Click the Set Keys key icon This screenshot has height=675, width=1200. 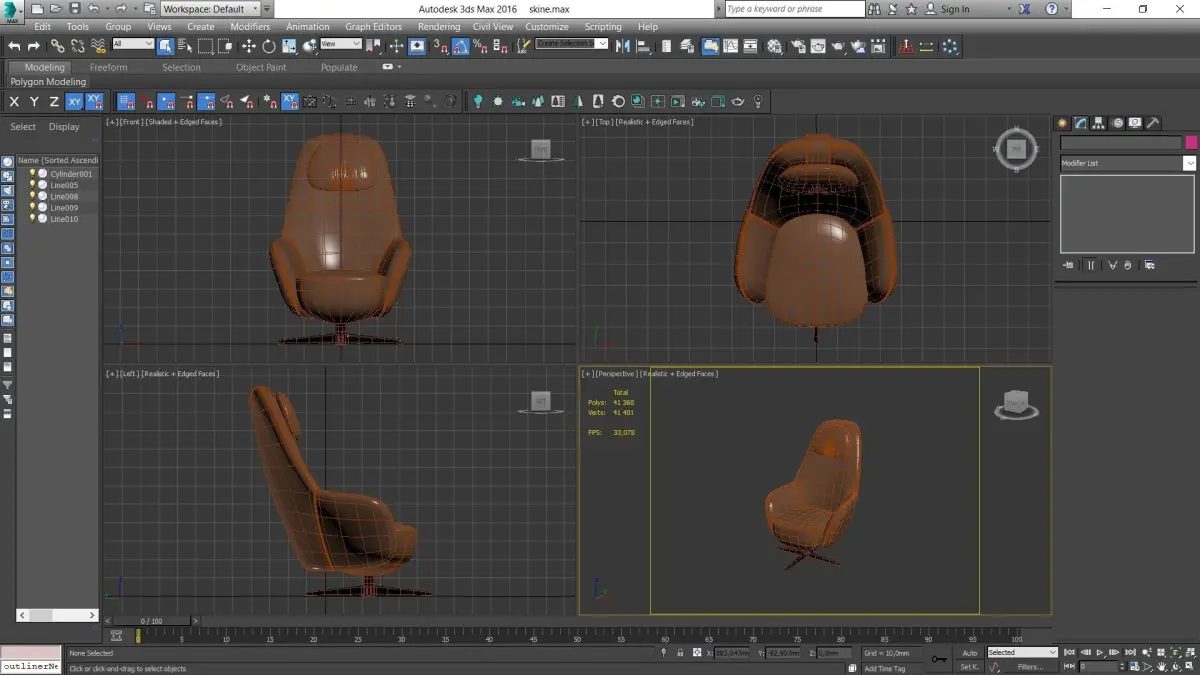tap(939, 659)
